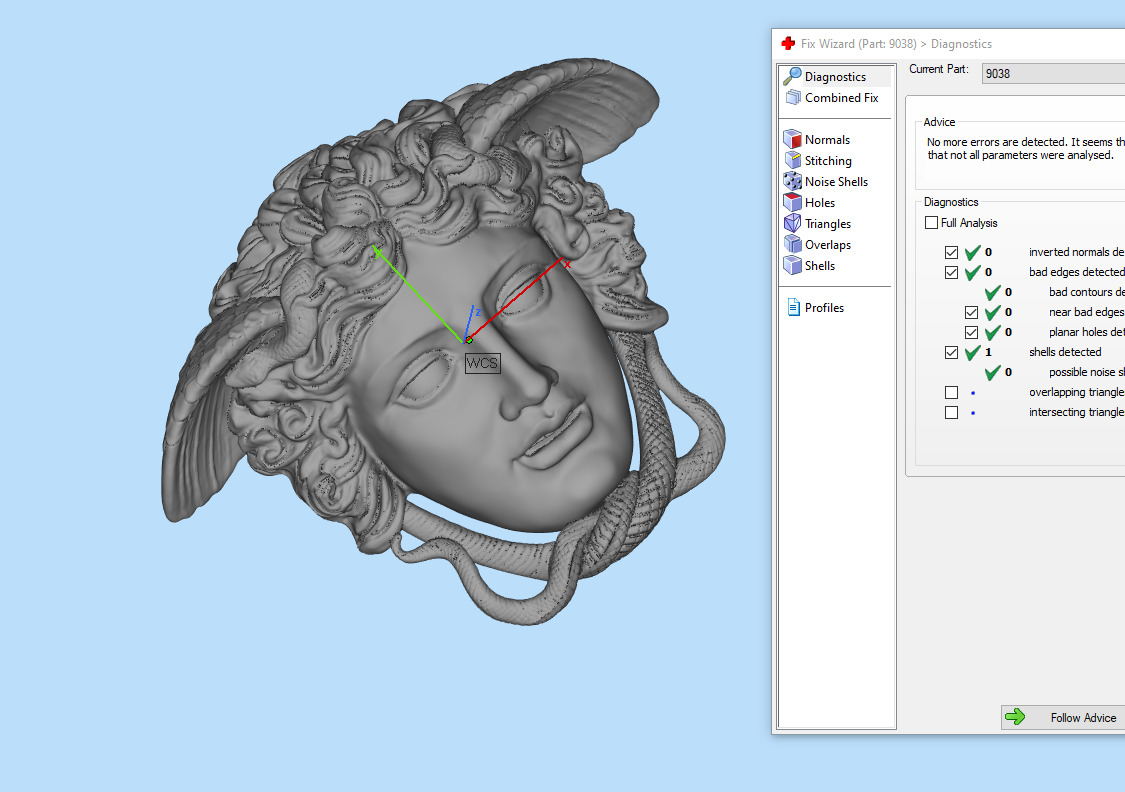This screenshot has width=1125, height=792.
Task: Click the green check beside possible noise shells
Action: [x=993, y=372]
